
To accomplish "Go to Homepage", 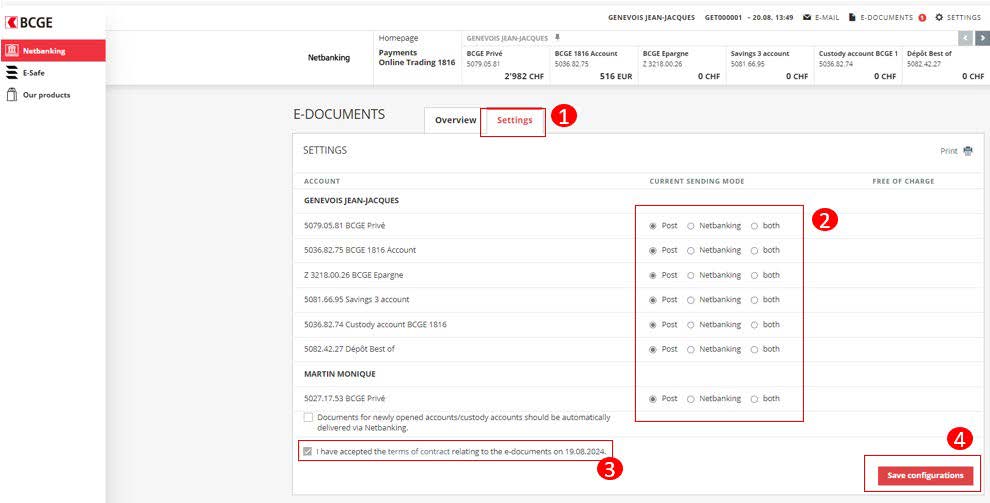I will point(398,38).
